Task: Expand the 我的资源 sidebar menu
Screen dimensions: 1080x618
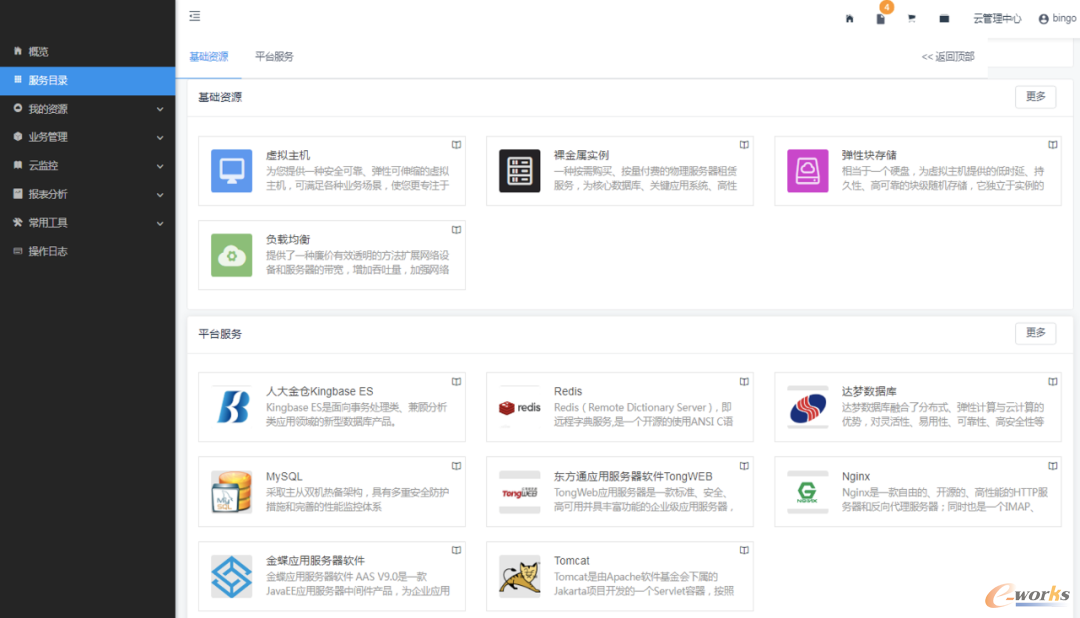Action: pos(87,109)
